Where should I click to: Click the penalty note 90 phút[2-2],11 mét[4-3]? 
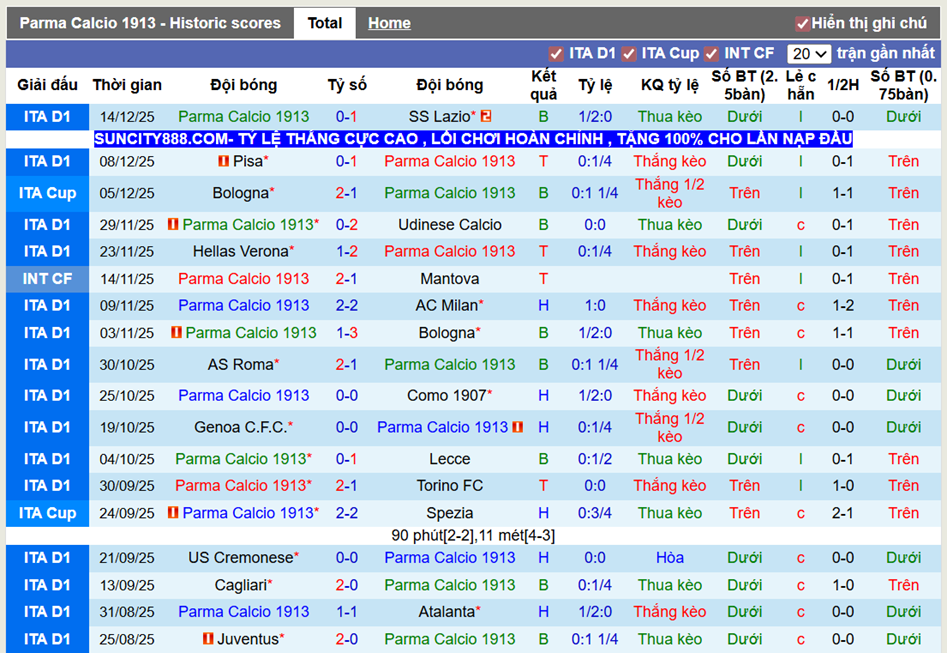473,535
